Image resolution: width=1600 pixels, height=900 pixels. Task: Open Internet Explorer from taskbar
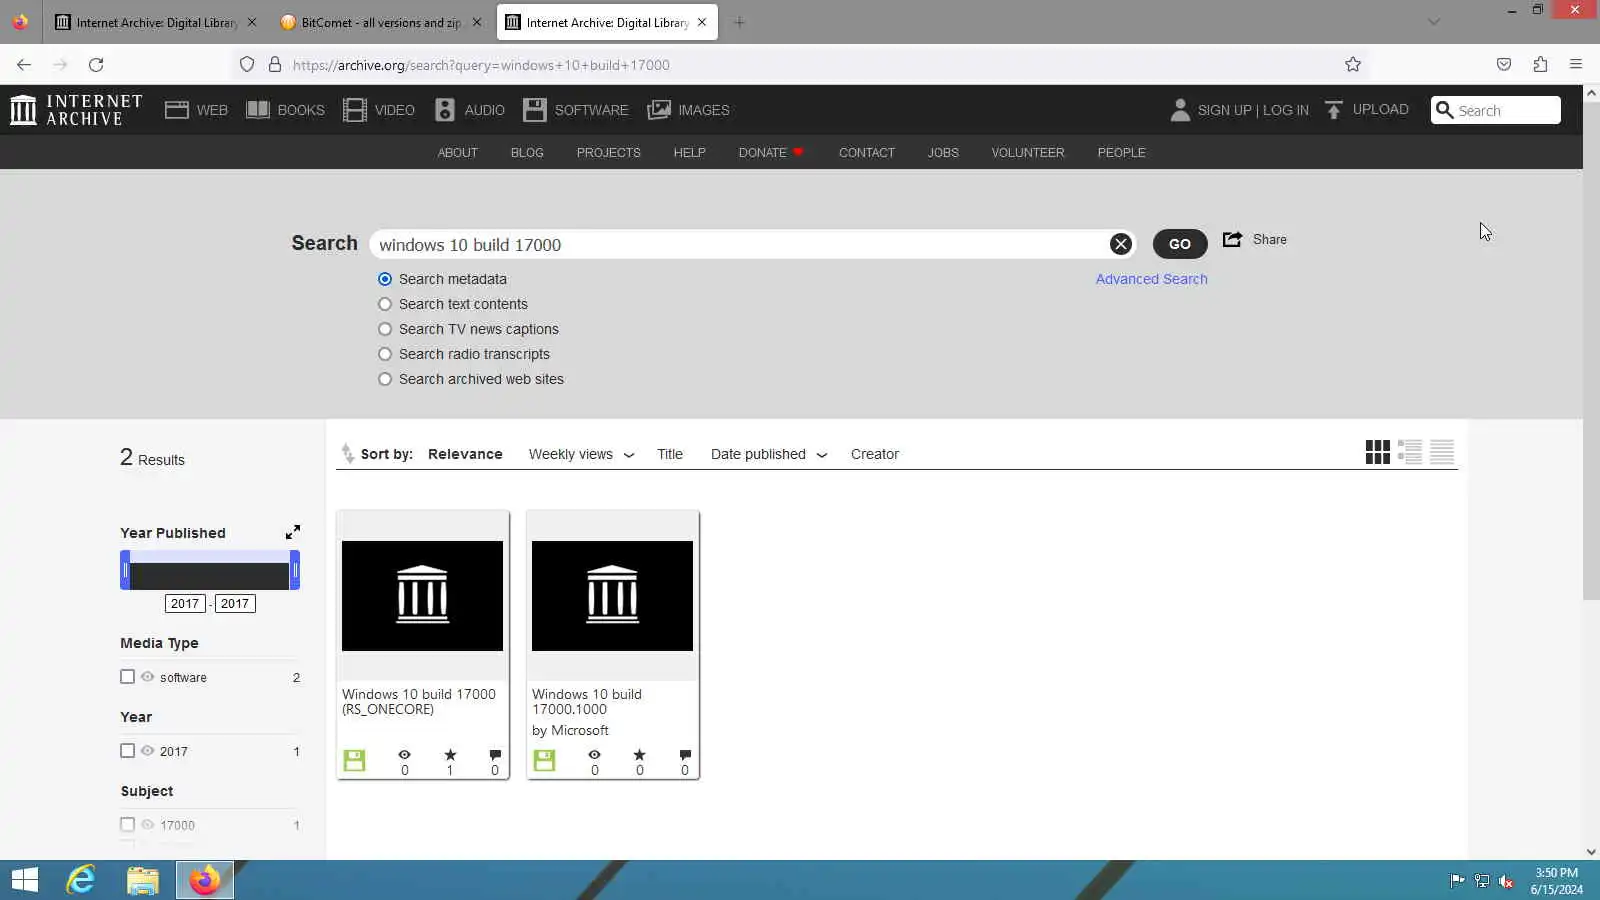(x=80, y=880)
